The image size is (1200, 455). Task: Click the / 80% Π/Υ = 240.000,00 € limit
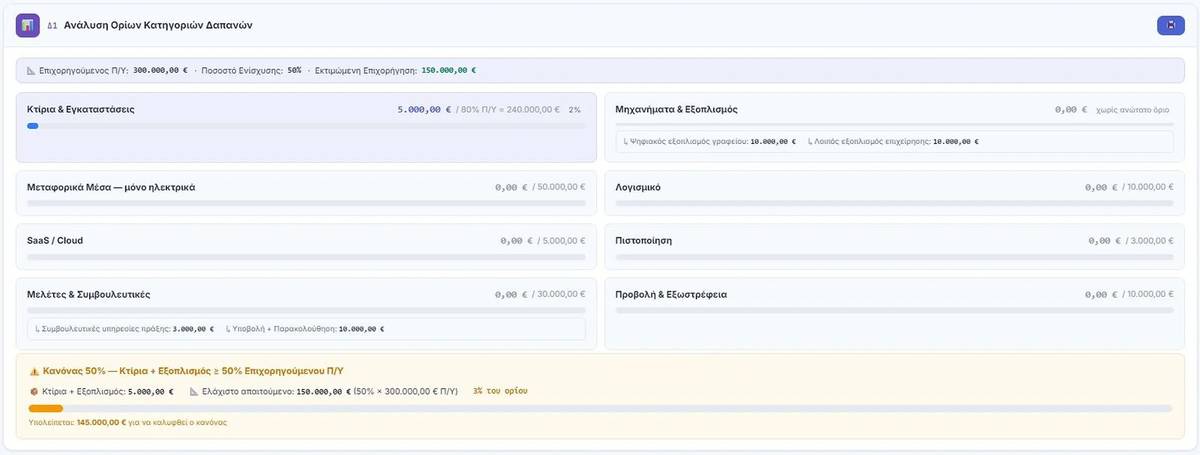click(x=508, y=109)
